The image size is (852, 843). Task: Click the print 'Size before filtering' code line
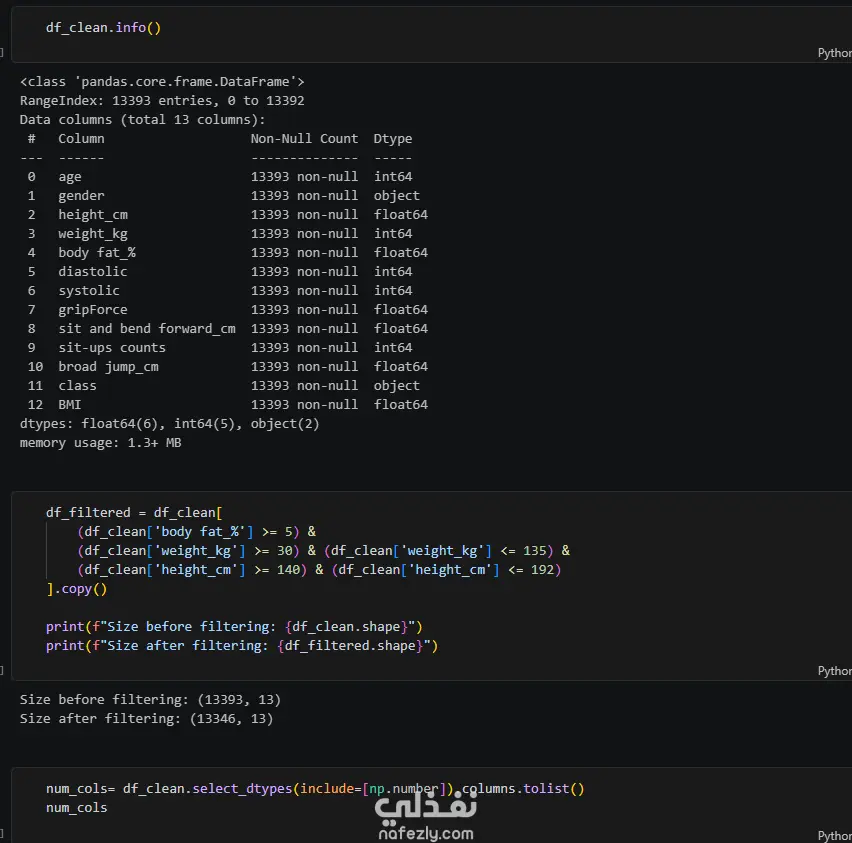[234, 627]
